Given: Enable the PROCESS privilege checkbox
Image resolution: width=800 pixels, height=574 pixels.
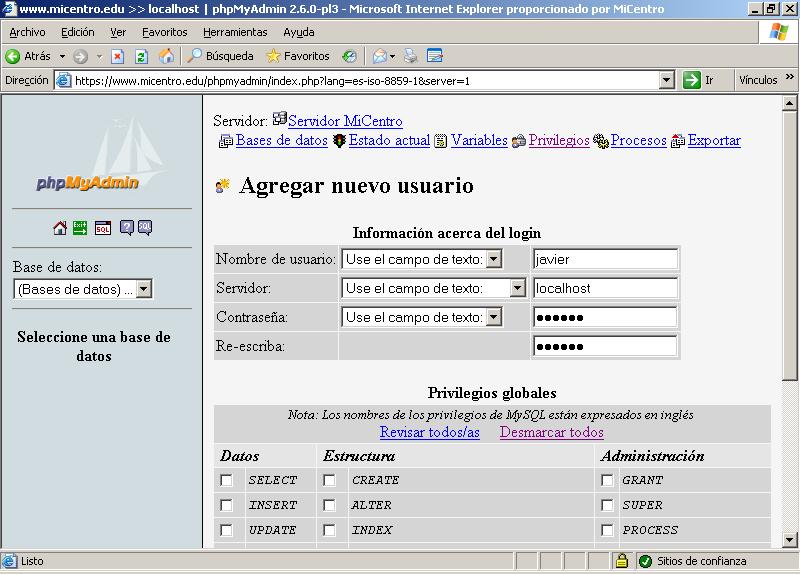Looking at the screenshot, I should 607,530.
